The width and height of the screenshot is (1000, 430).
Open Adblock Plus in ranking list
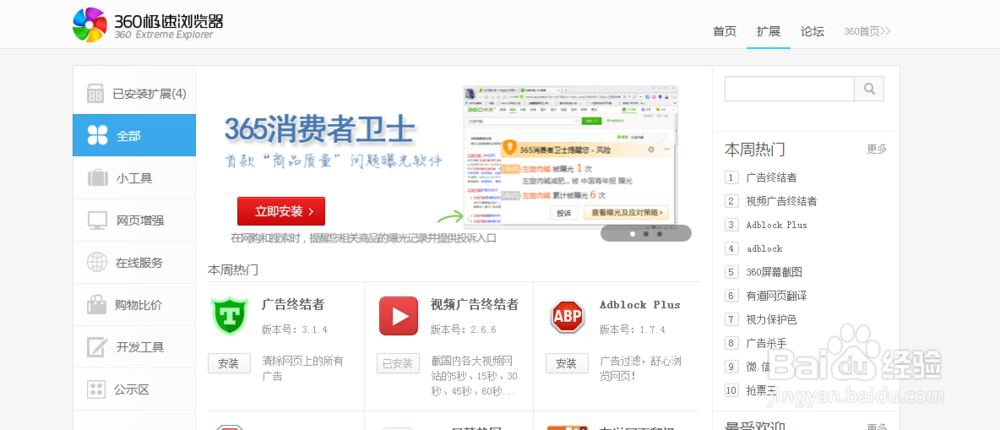coord(776,225)
